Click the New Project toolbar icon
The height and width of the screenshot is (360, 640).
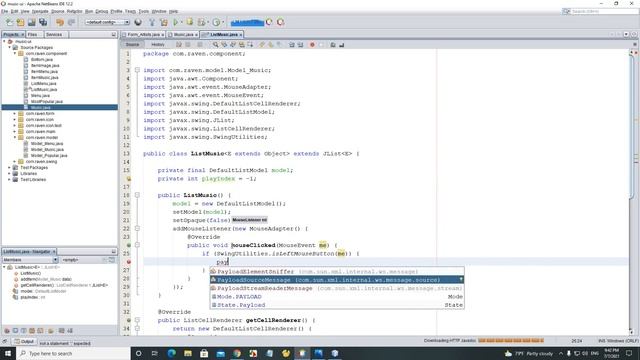[20, 22]
